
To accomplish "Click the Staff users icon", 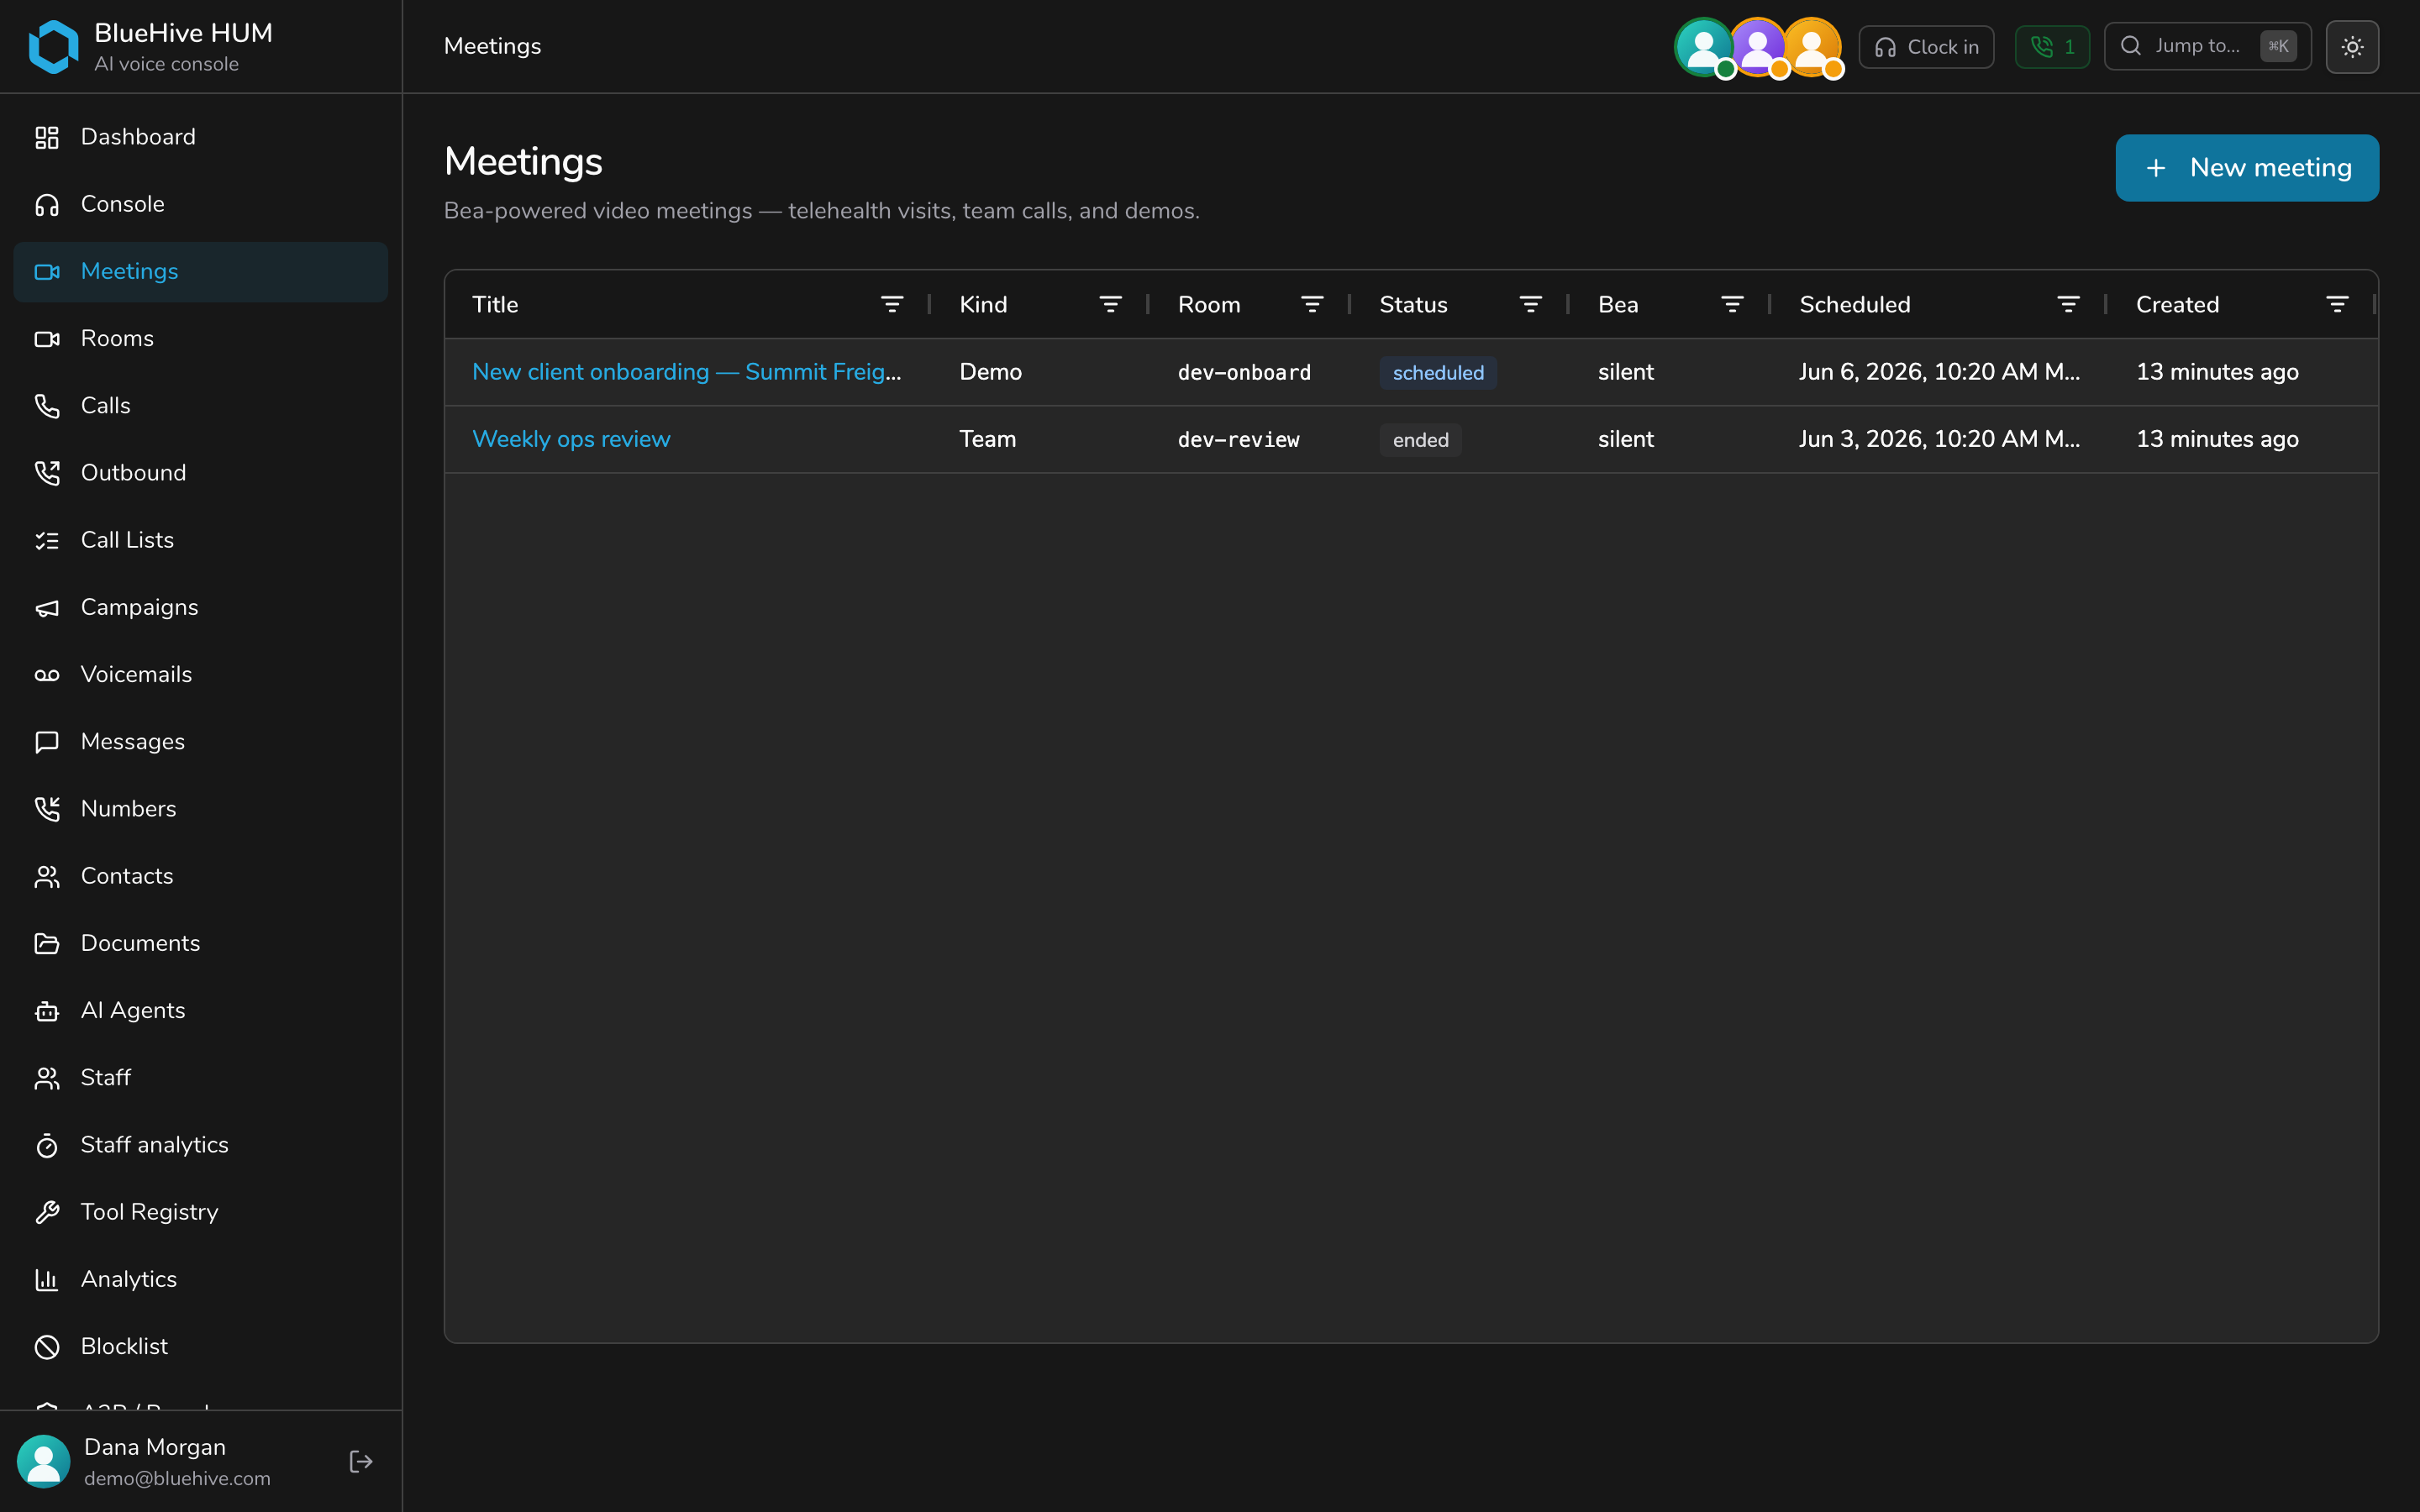I will [x=47, y=1078].
